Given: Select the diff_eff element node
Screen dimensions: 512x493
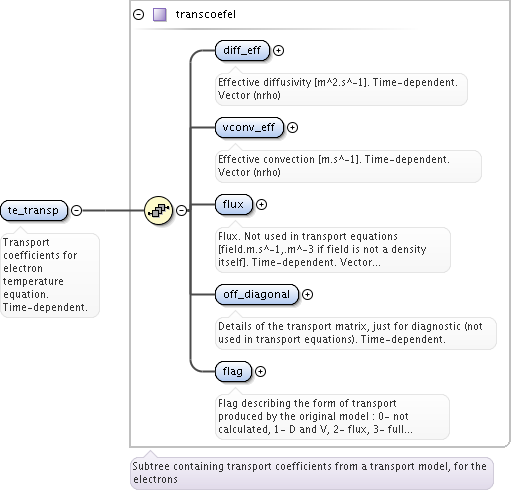Looking at the screenshot, I should pyautogui.click(x=242, y=50).
